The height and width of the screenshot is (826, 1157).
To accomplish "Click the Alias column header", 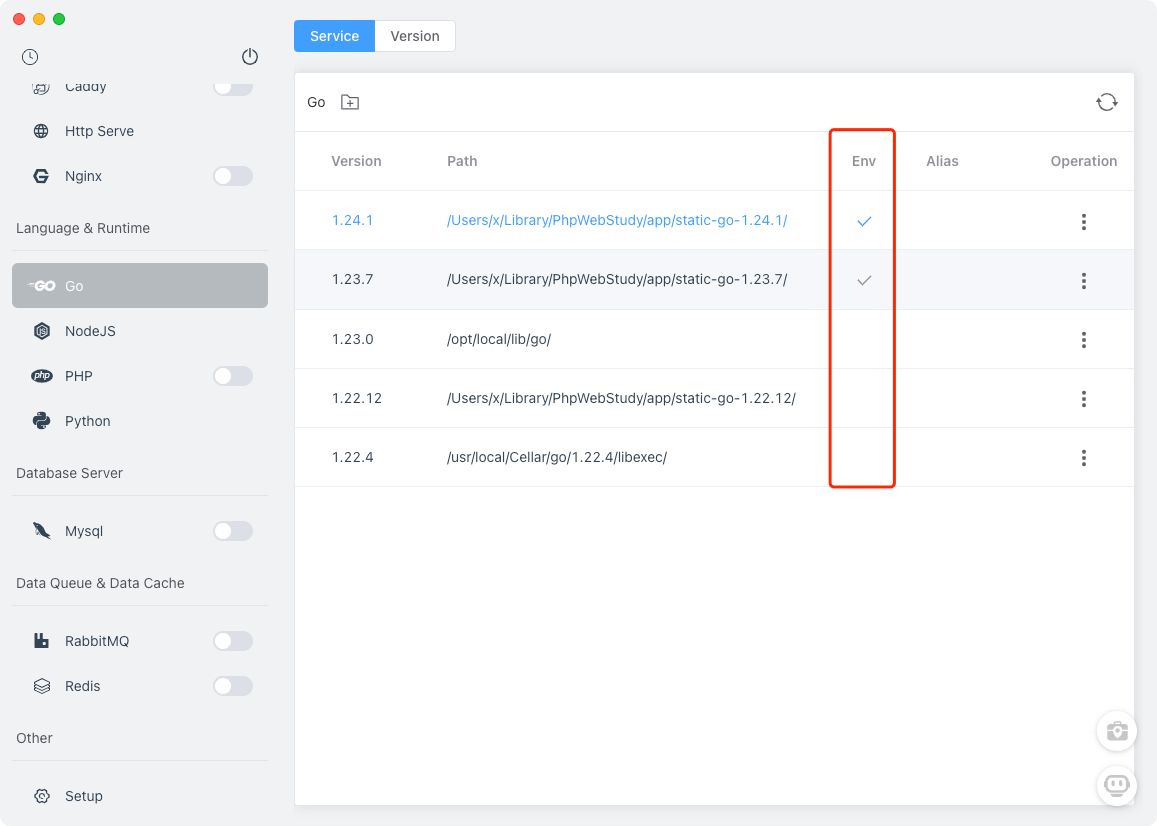I will pos(942,162).
